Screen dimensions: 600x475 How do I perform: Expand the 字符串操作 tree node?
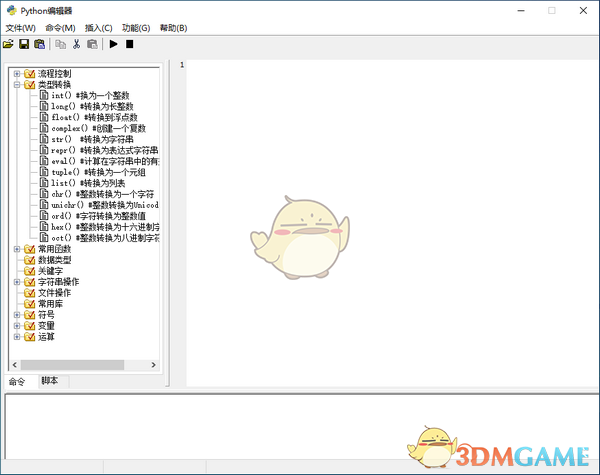point(17,282)
